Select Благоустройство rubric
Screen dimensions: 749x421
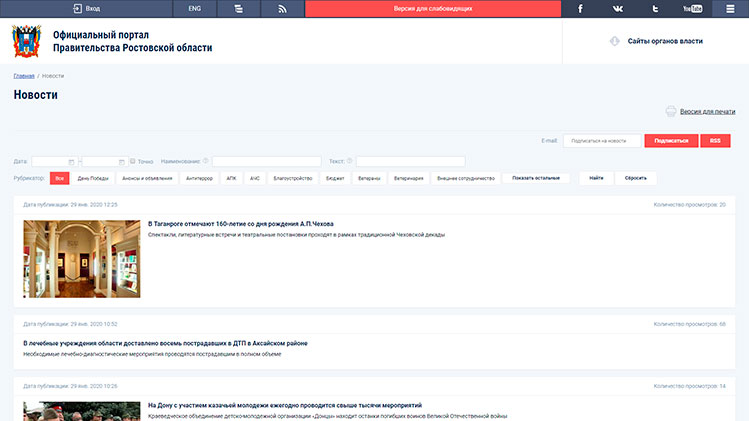[x=293, y=178]
